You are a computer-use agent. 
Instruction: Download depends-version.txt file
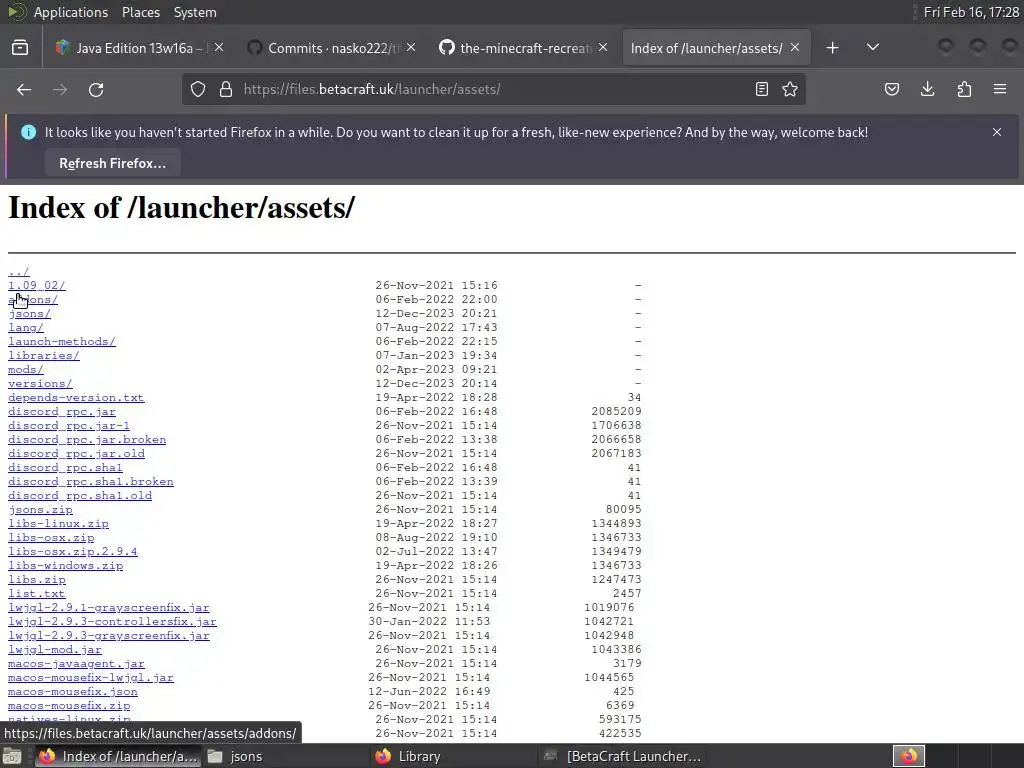click(76, 398)
